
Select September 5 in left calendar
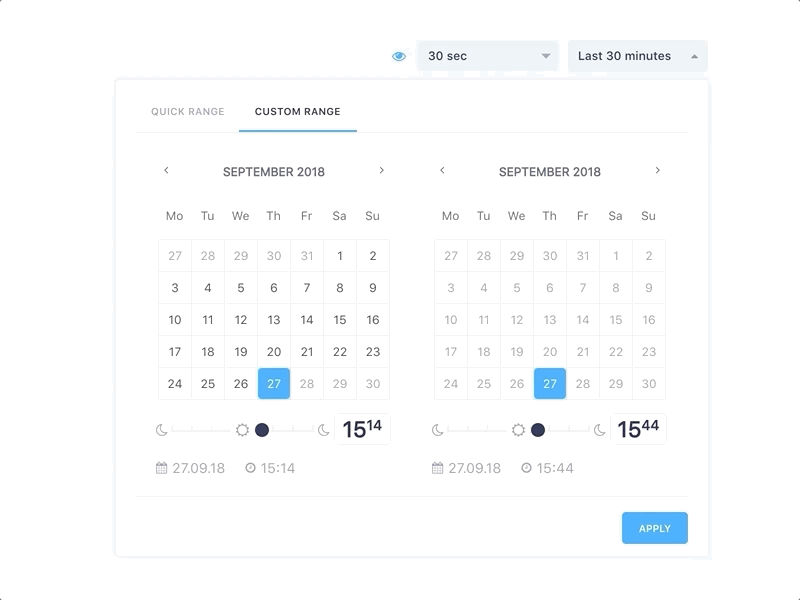pos(241,288)
